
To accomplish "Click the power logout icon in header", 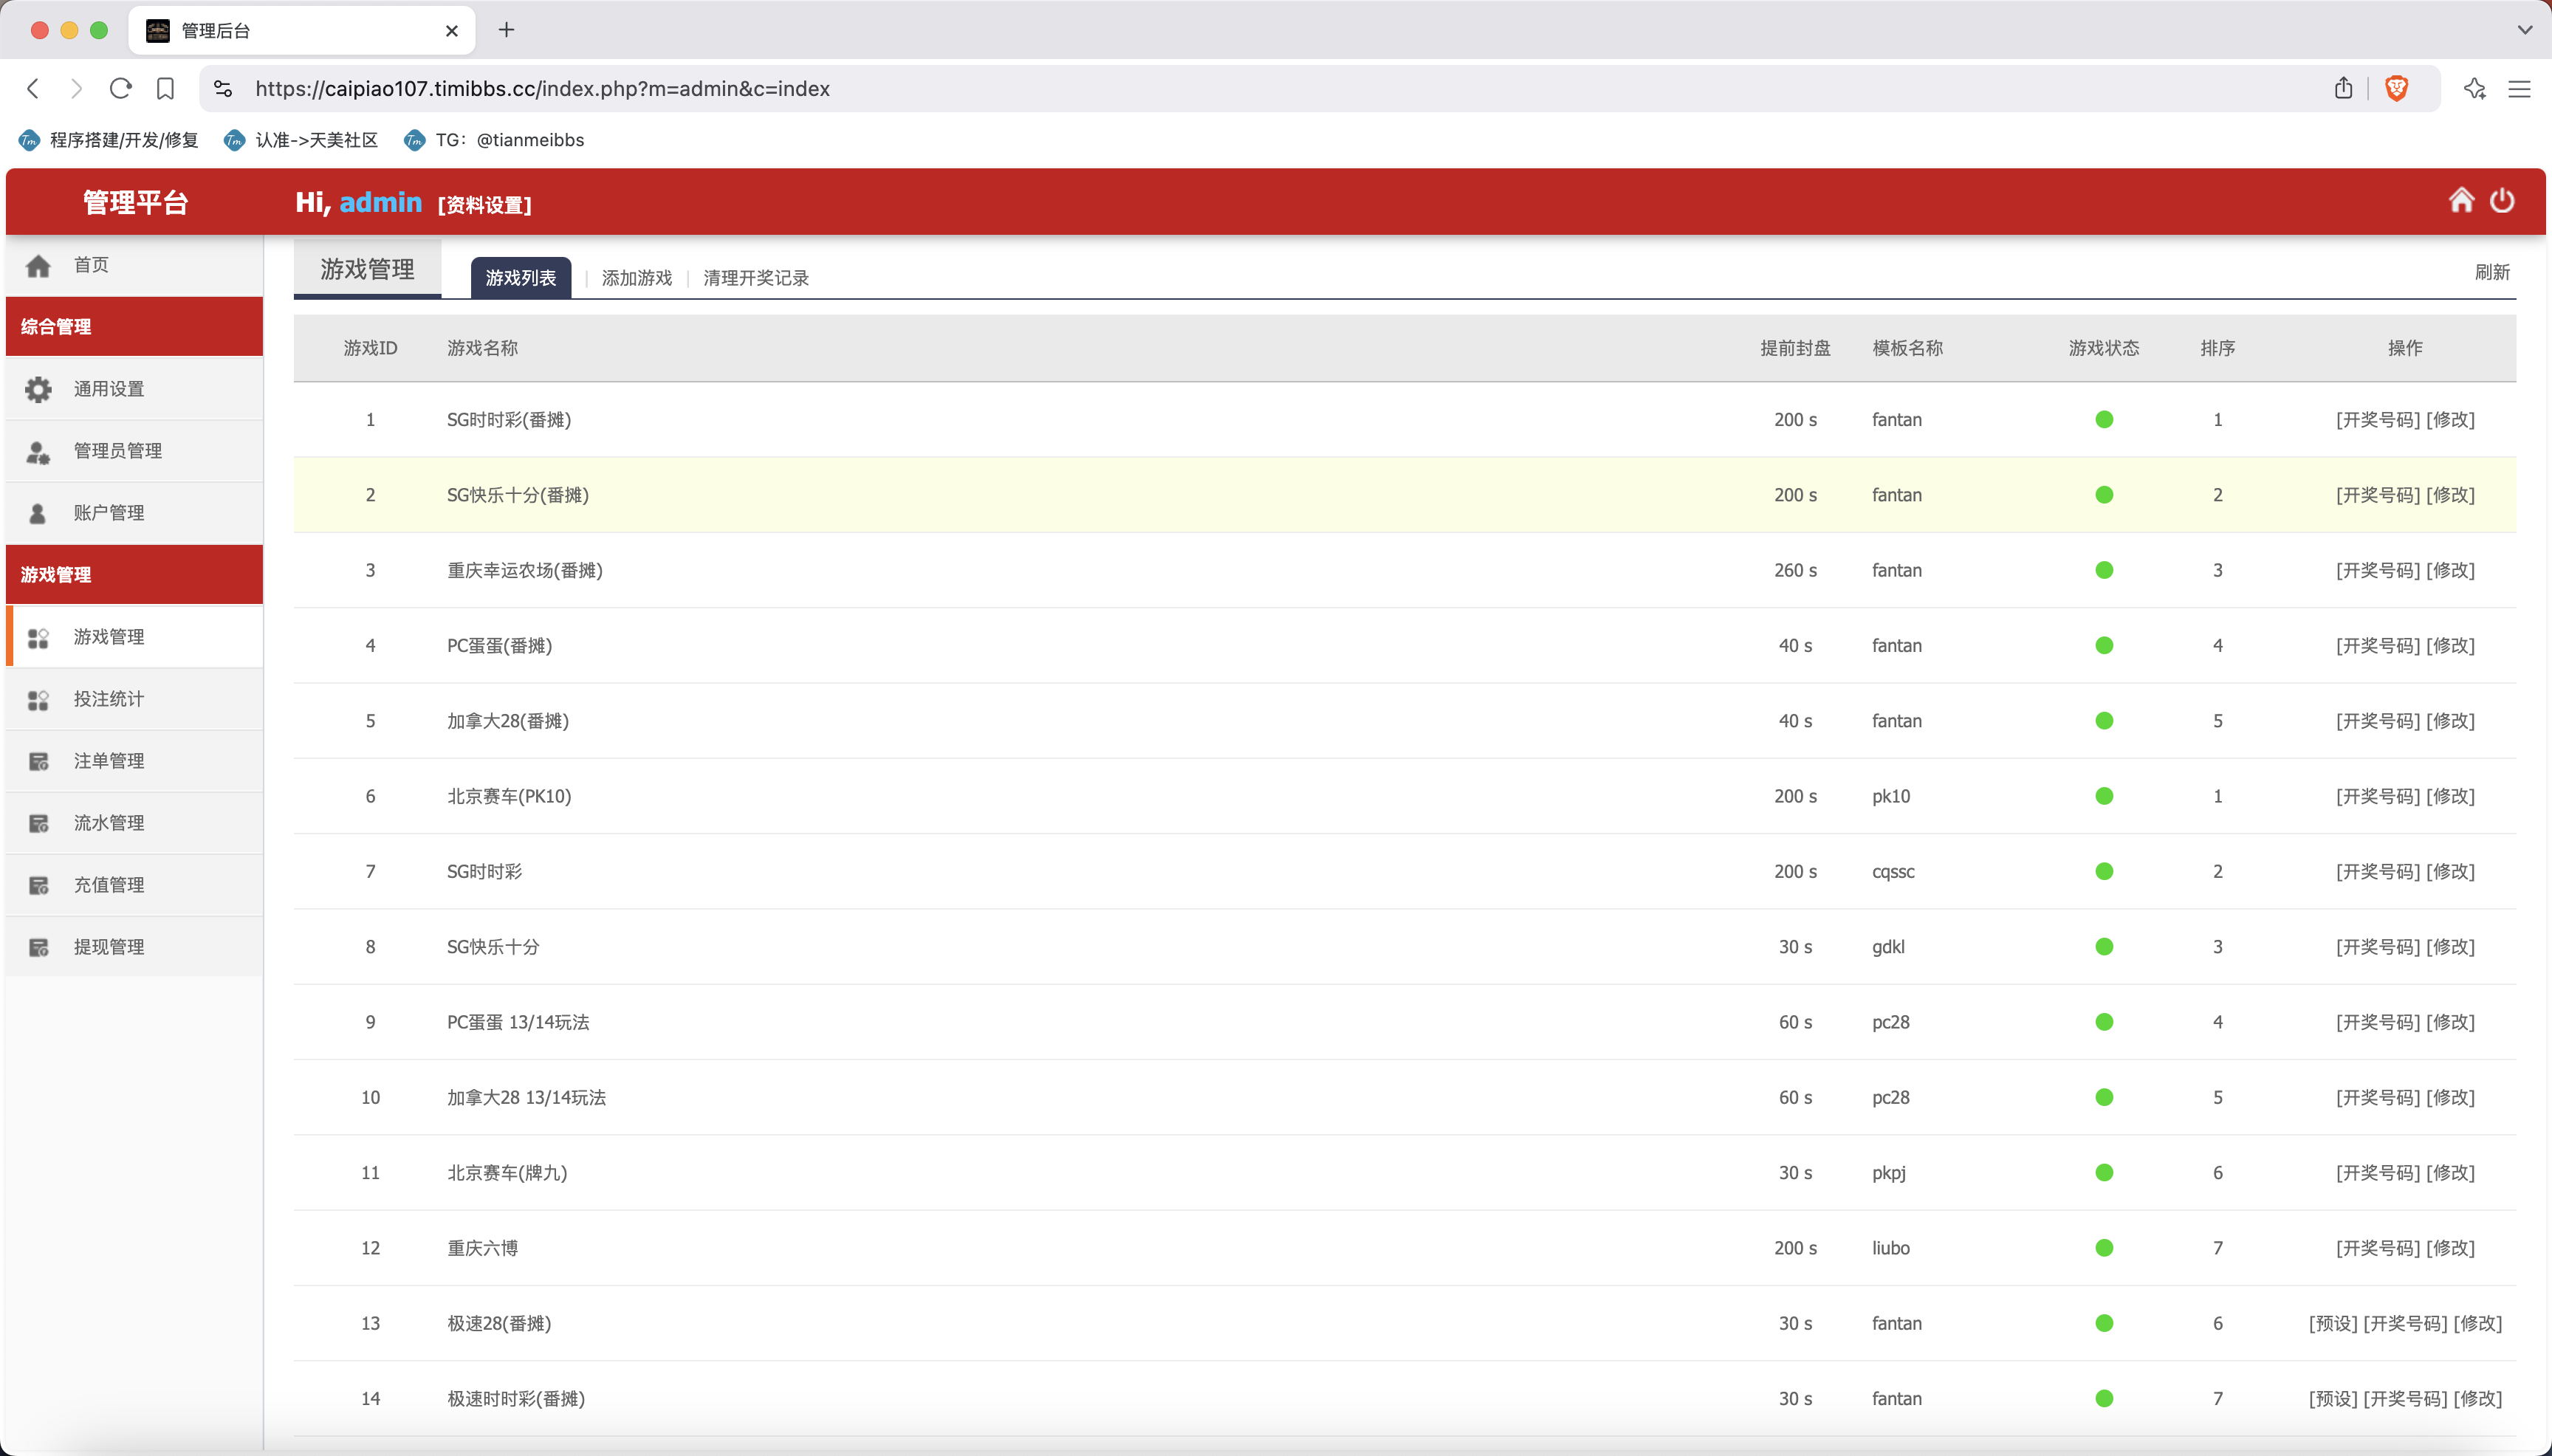I will [2502, 201].
